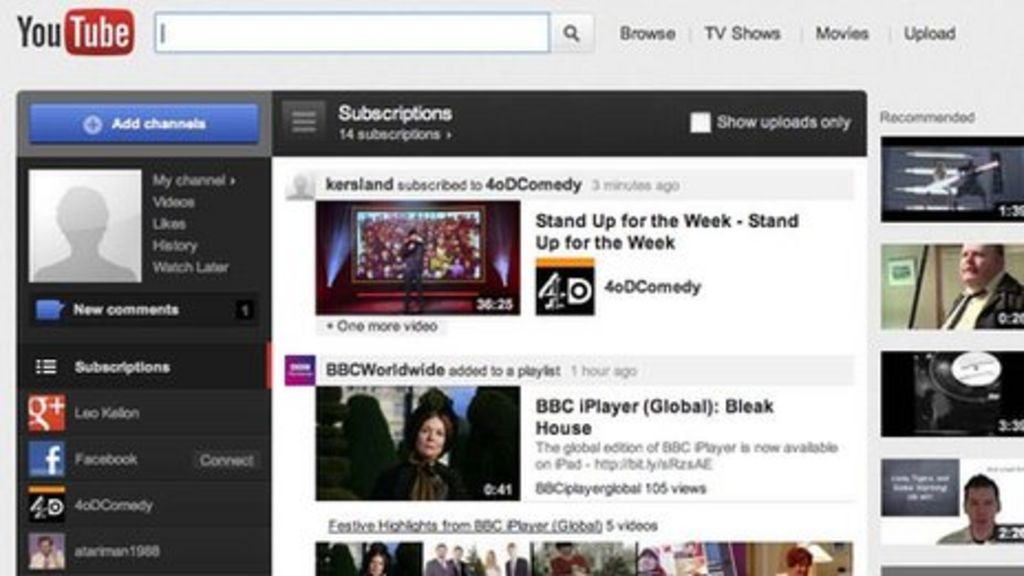Click the Add channels button
This screenshot has height=576, width=1024.
[144, 123]
